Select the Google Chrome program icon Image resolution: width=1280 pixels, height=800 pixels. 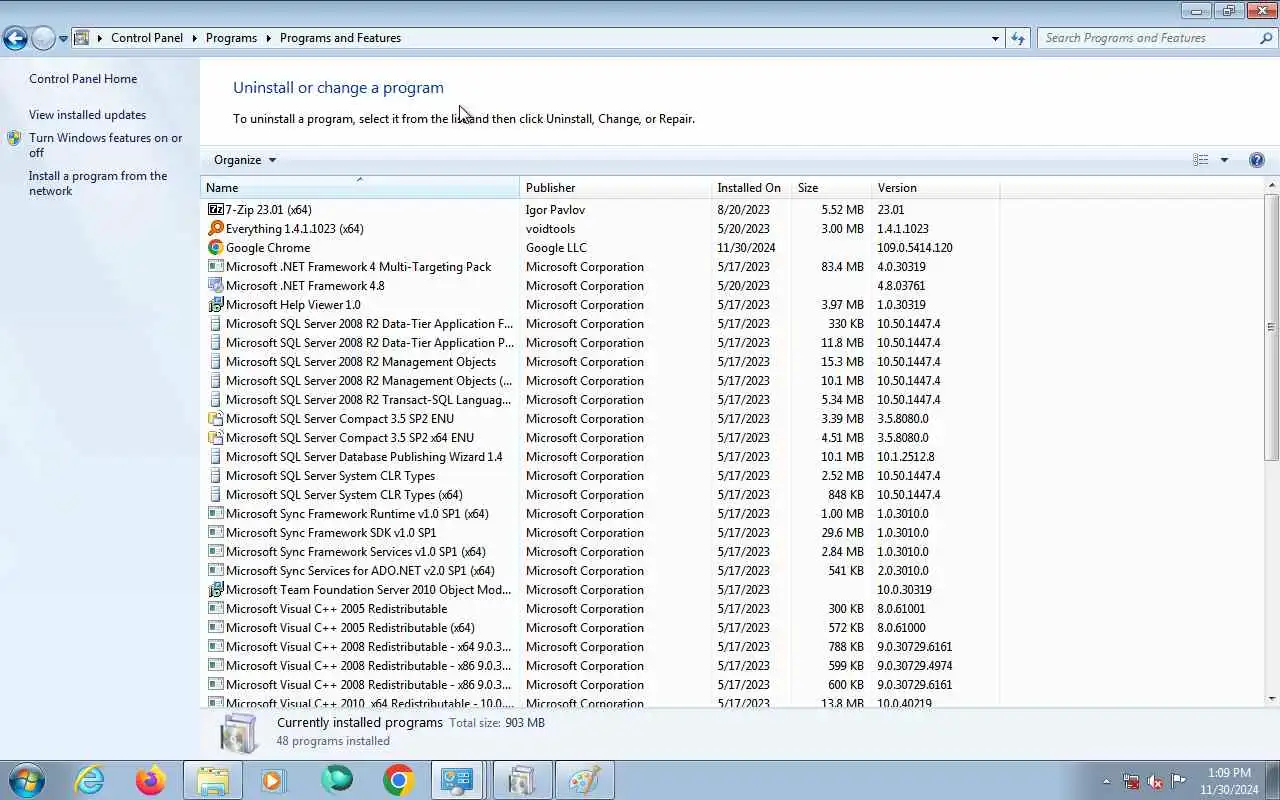point(215,248)
